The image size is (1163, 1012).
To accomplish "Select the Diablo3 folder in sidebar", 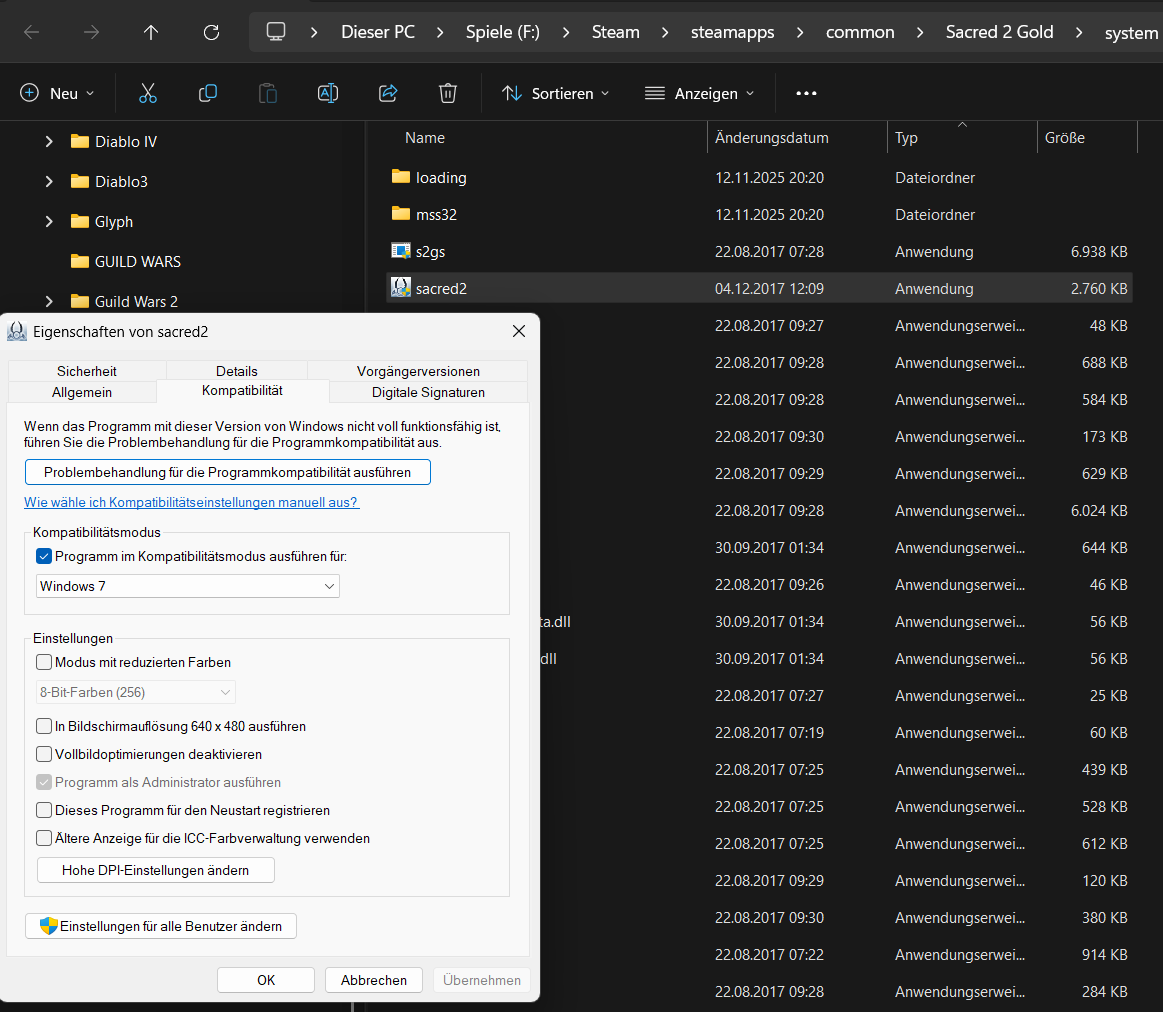I will click(109, 181).
